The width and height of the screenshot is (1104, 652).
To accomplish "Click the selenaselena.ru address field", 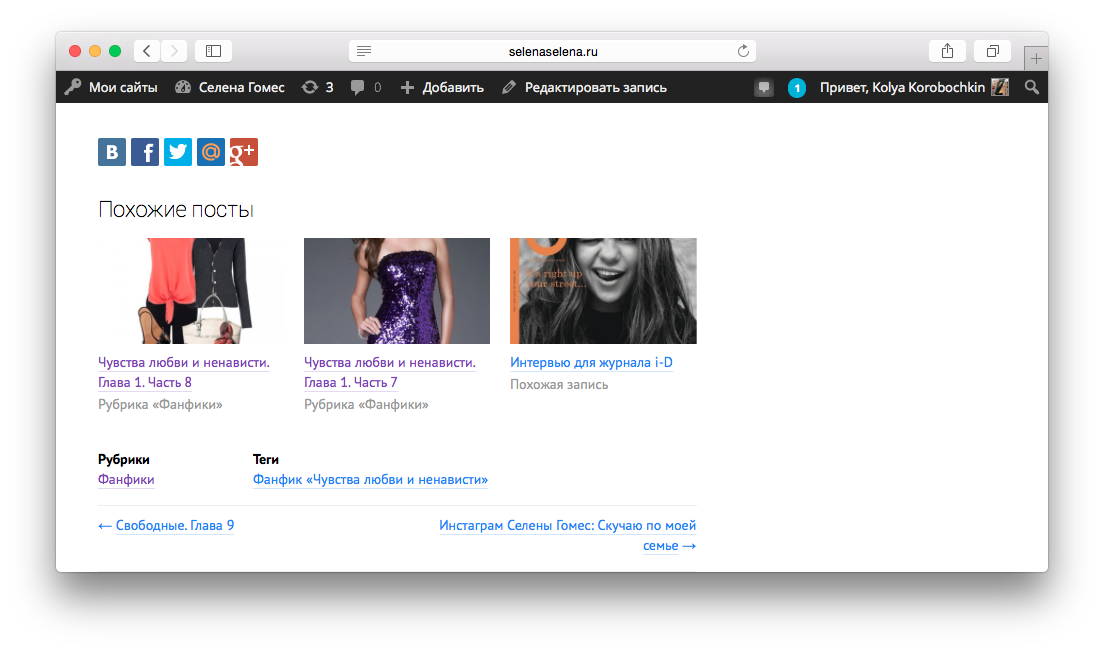I will 552,51.
